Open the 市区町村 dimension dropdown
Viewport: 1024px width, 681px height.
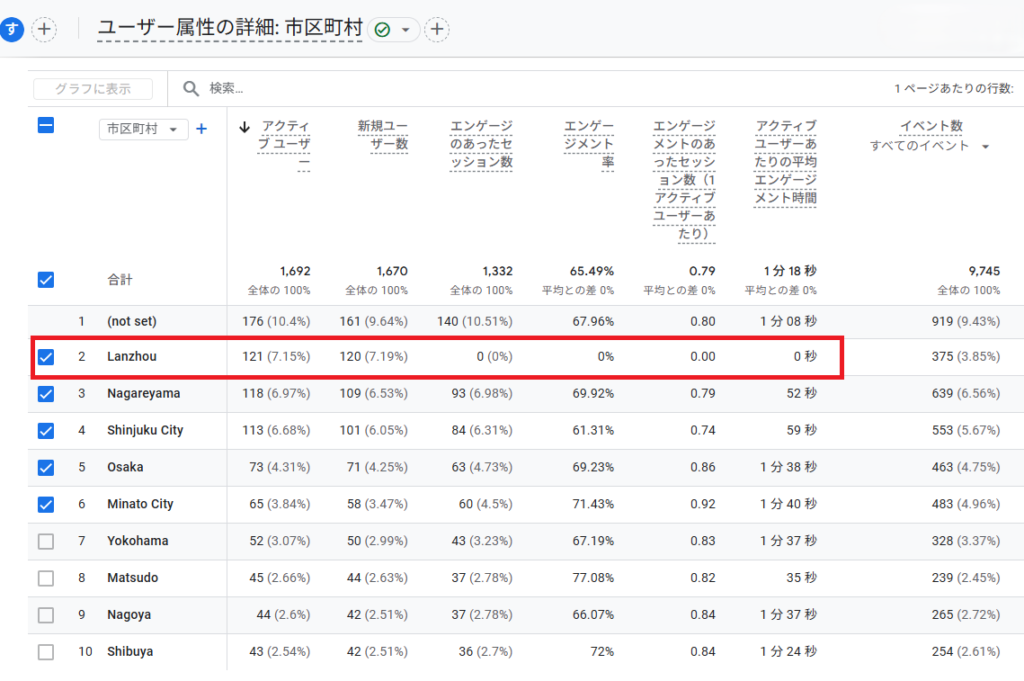pos(144,129)
